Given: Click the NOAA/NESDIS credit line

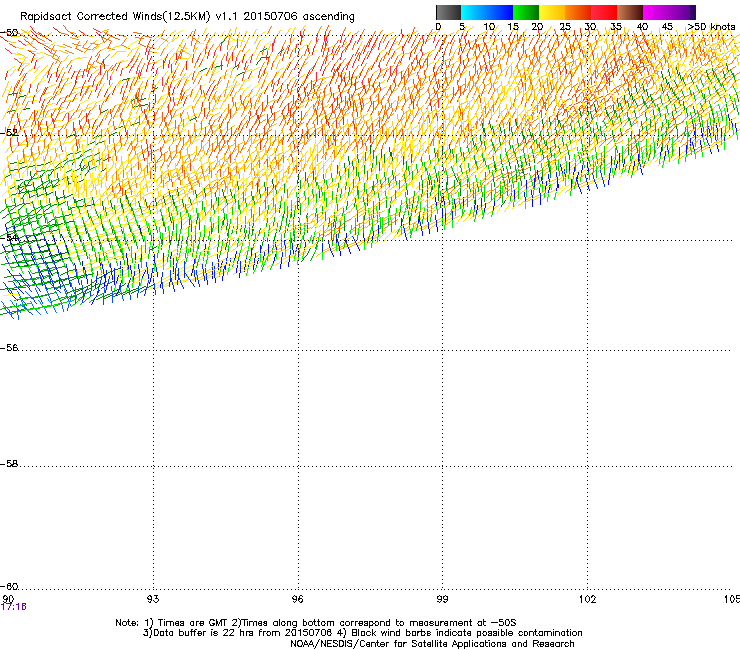Looking at the screenshot, I should coord(432,643).
